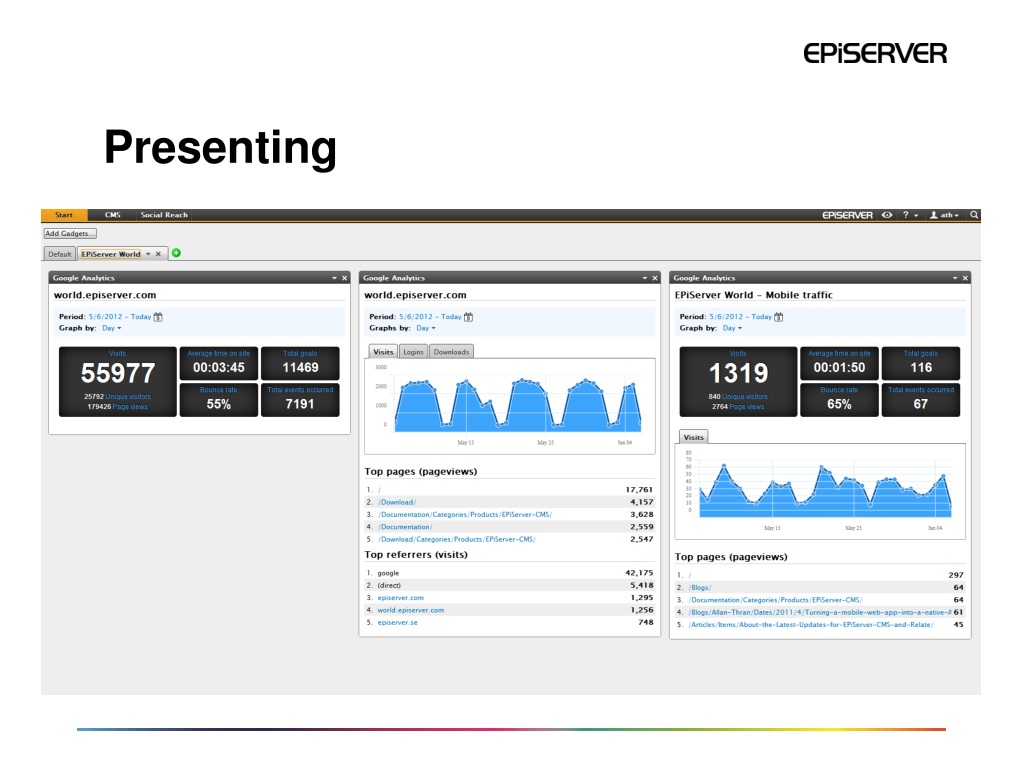Screen dimensions: 1024x768
Task: Click period link in middle gadget
Action: (x=430, y=317)
